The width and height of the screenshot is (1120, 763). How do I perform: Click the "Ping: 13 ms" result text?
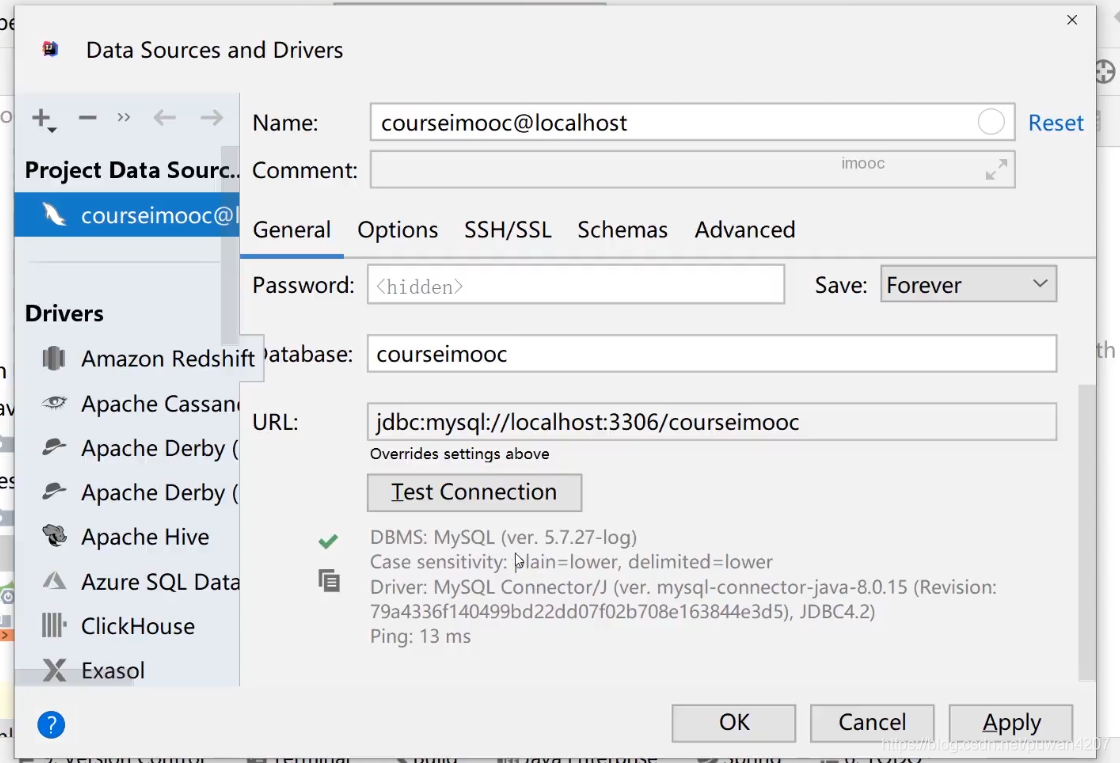click(x=420, y=637)
